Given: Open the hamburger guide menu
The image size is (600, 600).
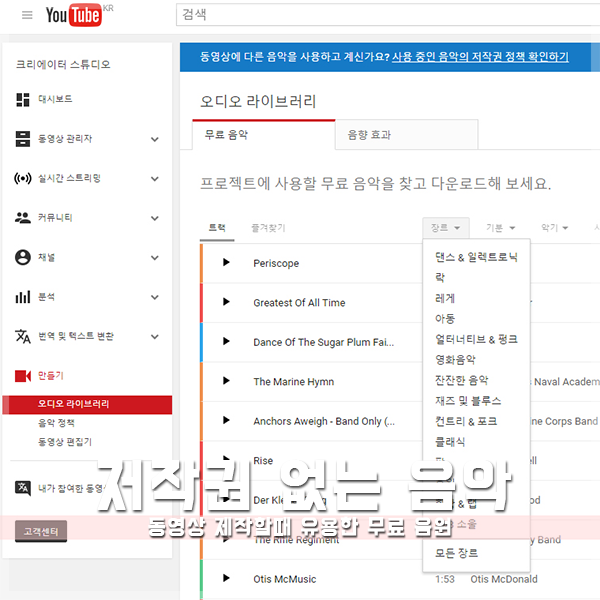Looking at the screenshot, I should (x=27, y=15).
